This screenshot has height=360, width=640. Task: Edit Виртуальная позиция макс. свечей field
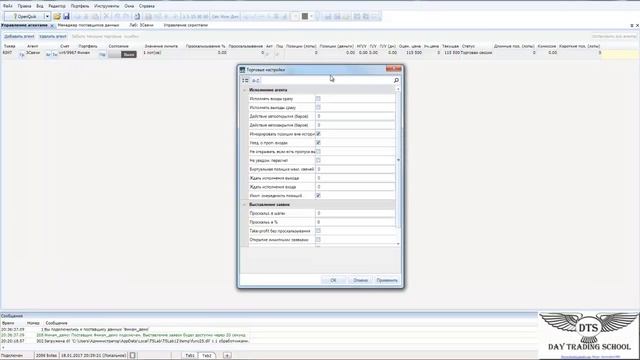pos(355,169)
